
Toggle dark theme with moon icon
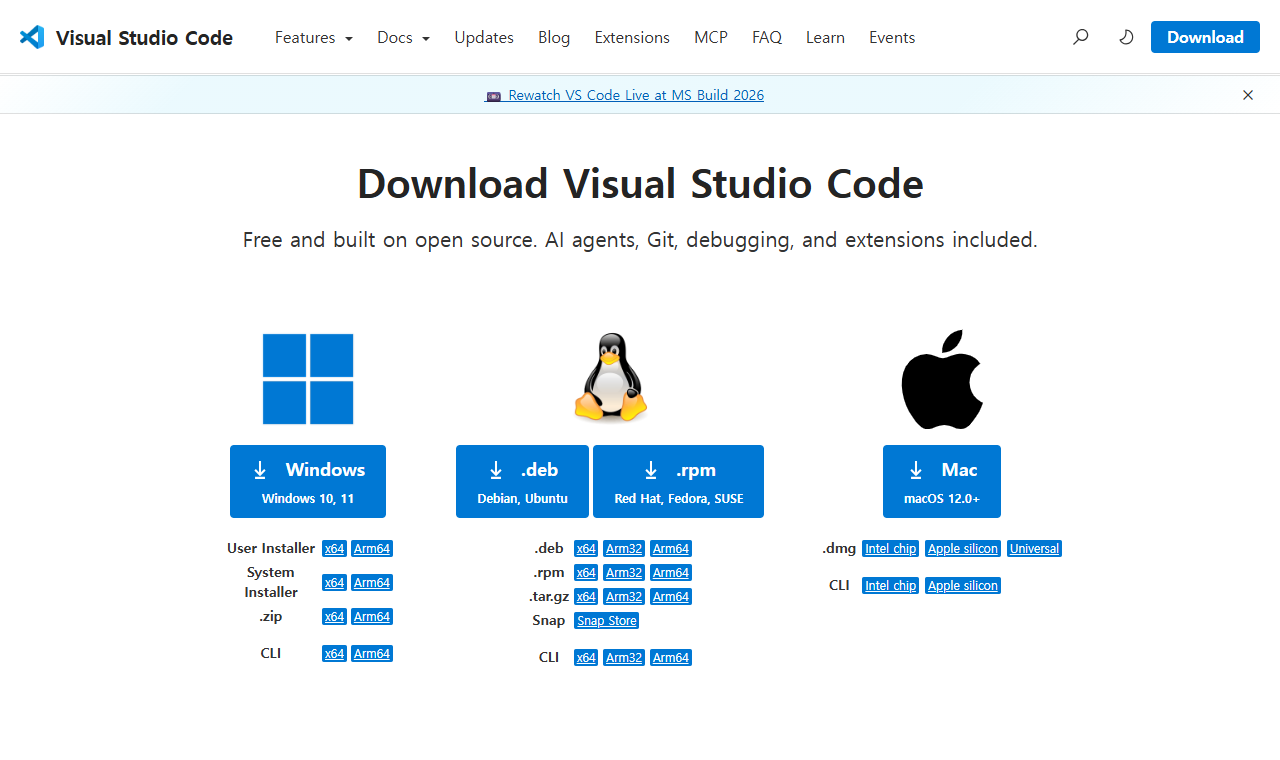tap(1126, 37)
